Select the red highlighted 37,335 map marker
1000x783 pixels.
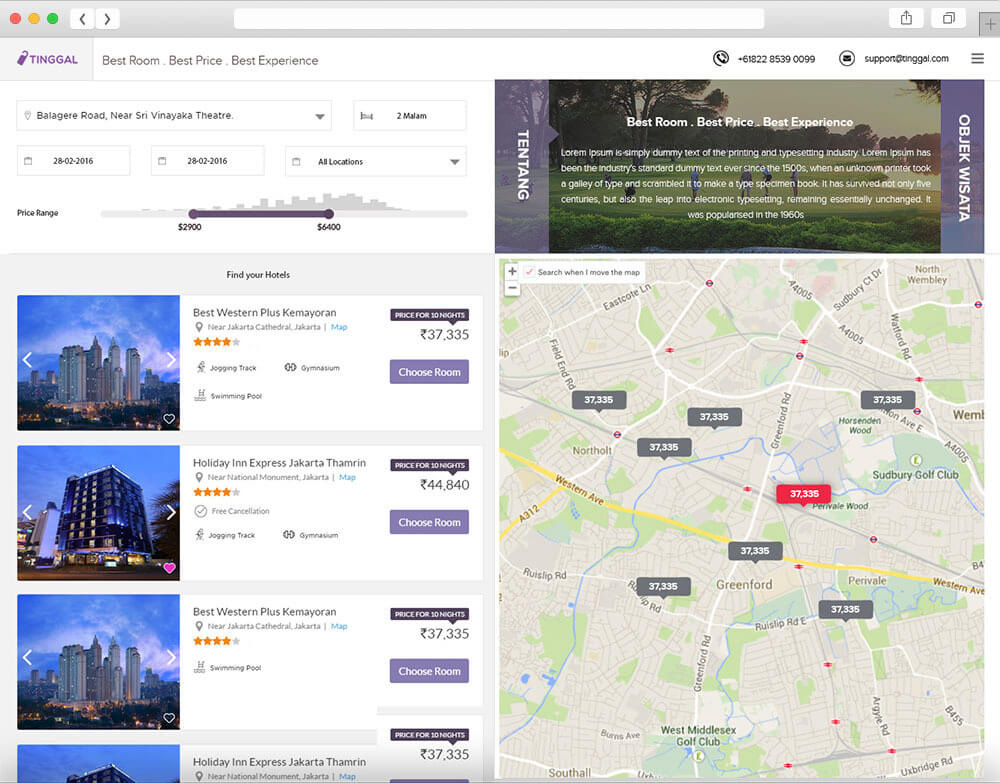click(804, 494)
